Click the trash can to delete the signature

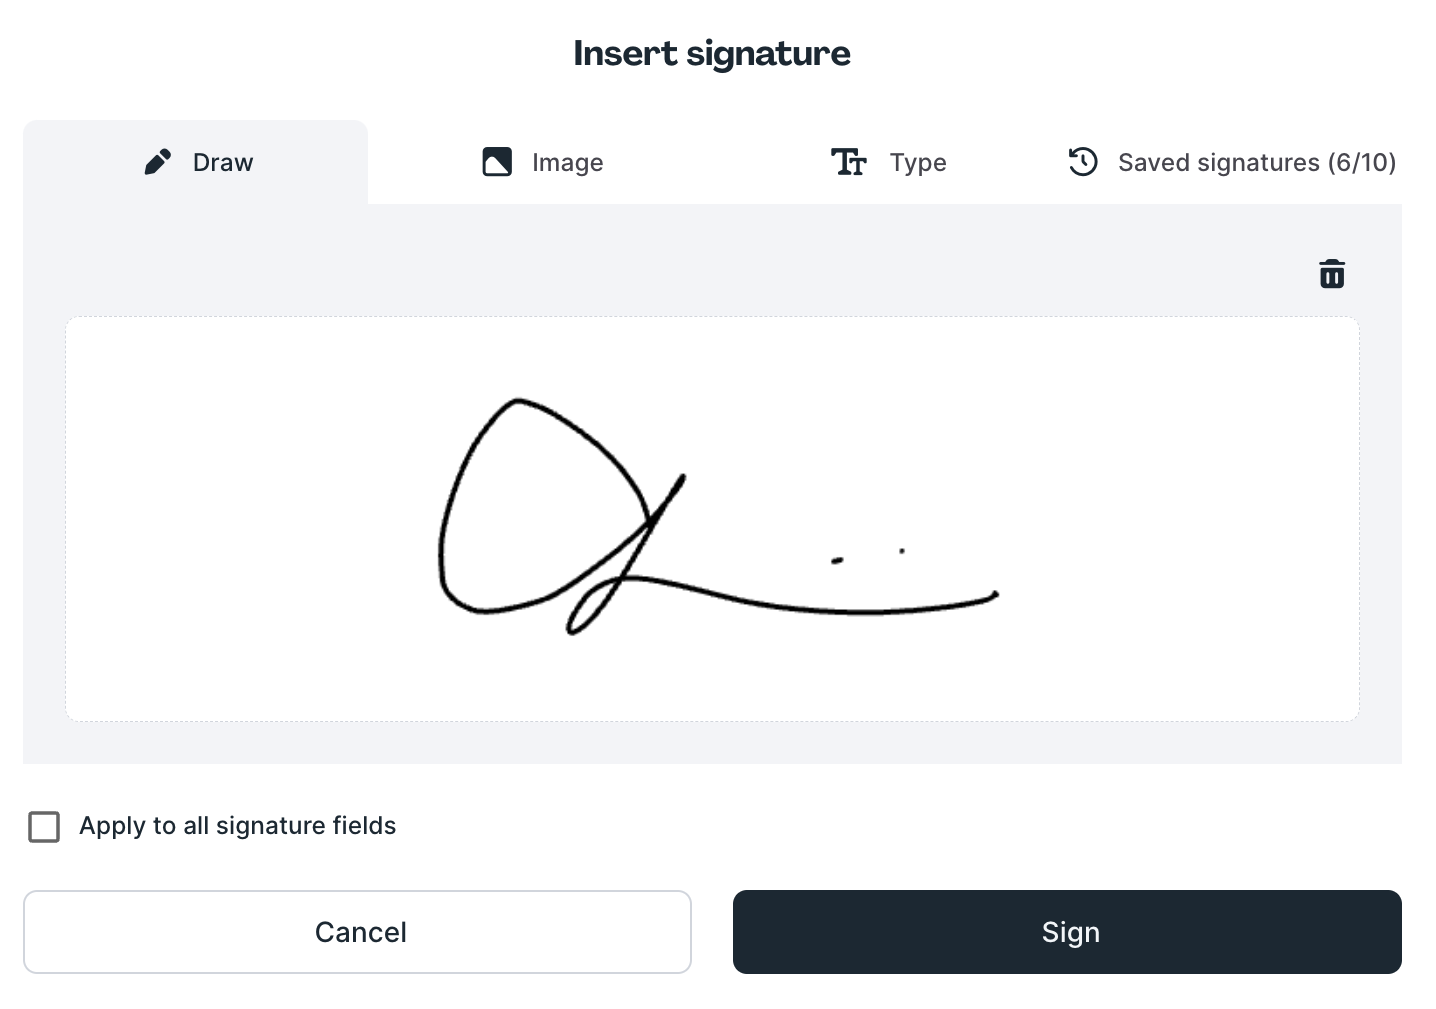(1331, 273)
